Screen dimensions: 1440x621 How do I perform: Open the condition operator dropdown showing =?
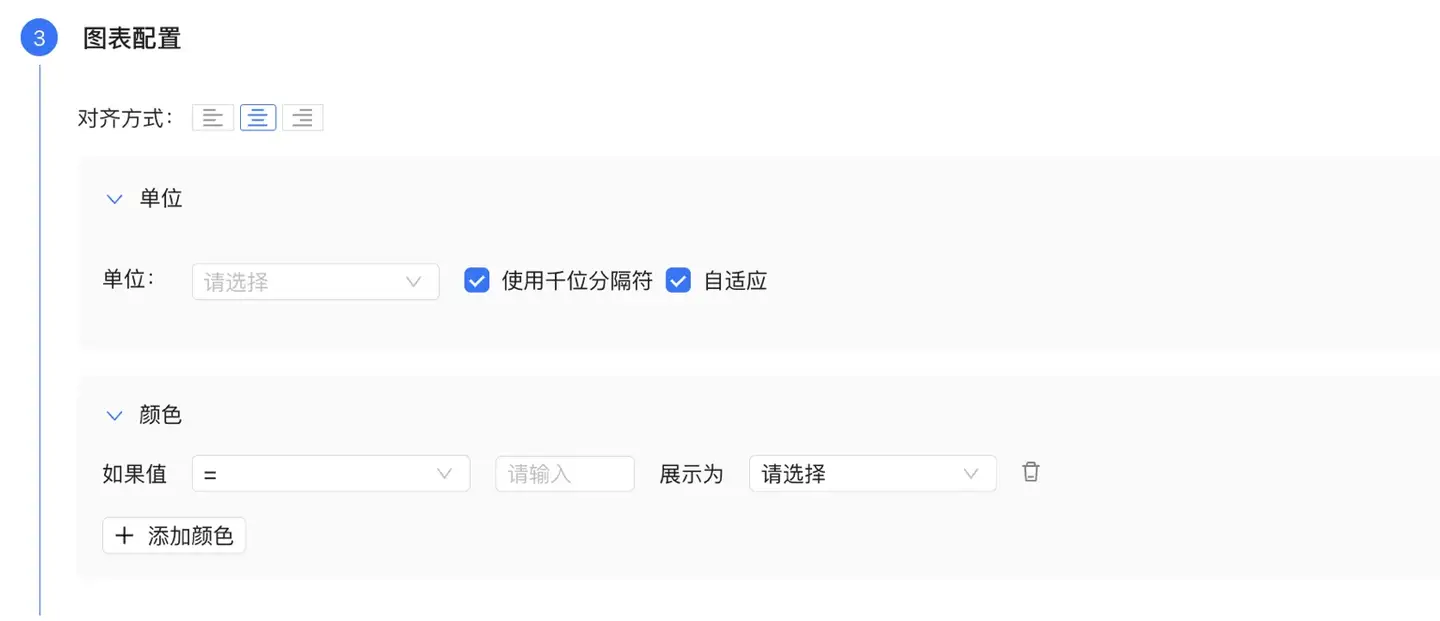[x=330, y=473]
